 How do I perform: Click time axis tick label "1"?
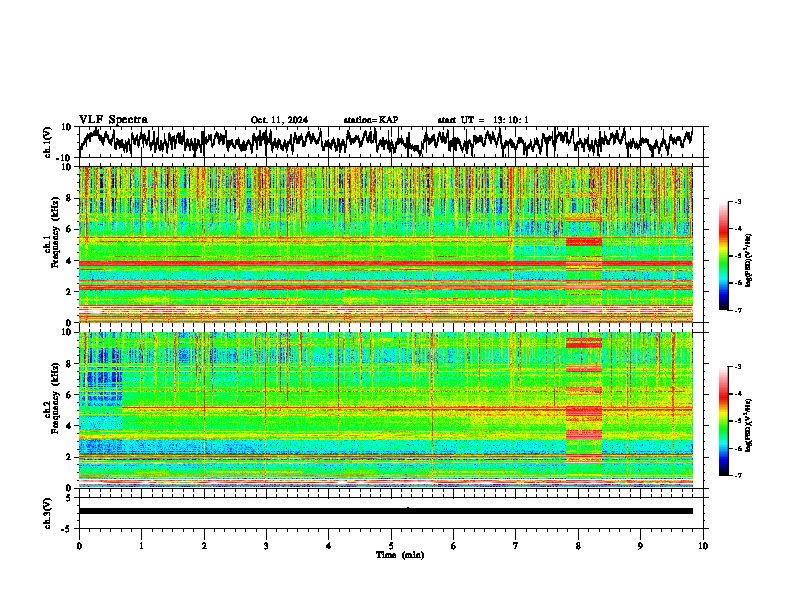(x=141, y=546)
